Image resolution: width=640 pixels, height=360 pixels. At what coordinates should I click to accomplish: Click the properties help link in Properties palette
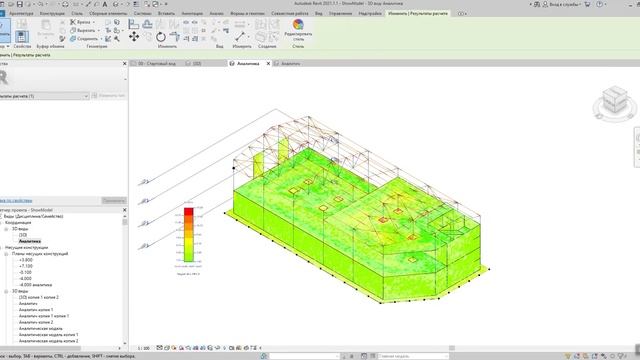[16, 201]
